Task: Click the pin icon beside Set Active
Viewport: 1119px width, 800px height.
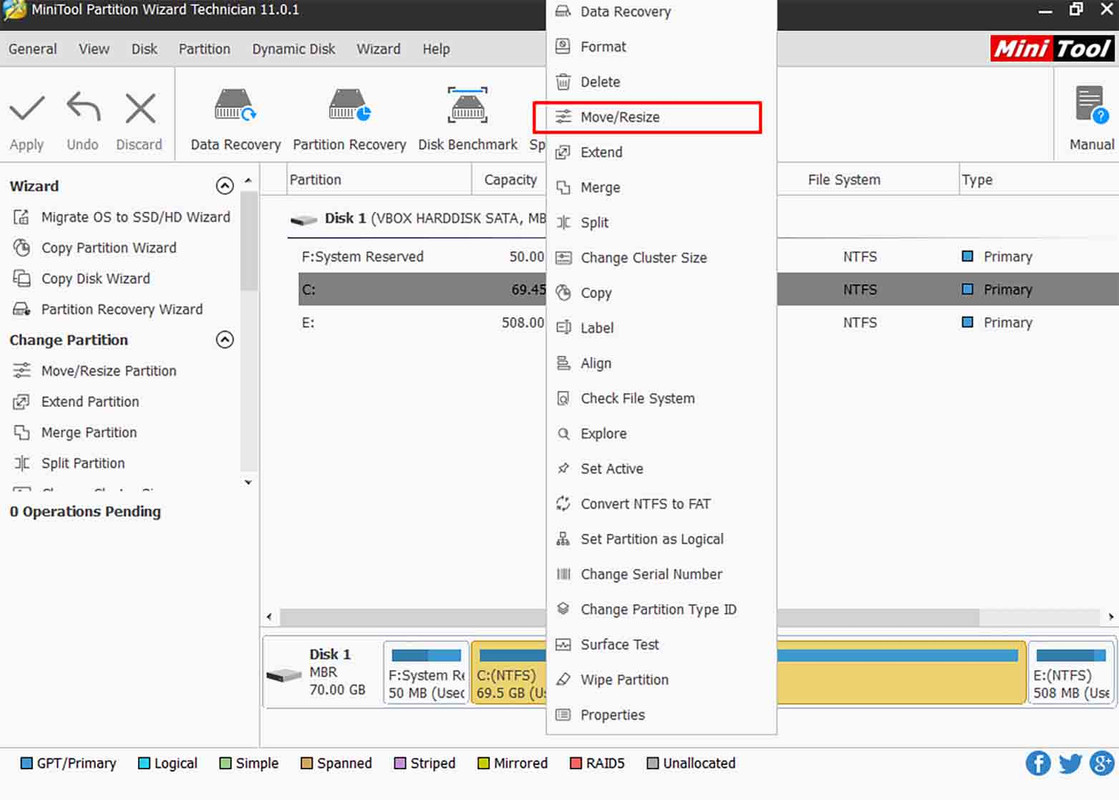Action: (x=563, y=468)
